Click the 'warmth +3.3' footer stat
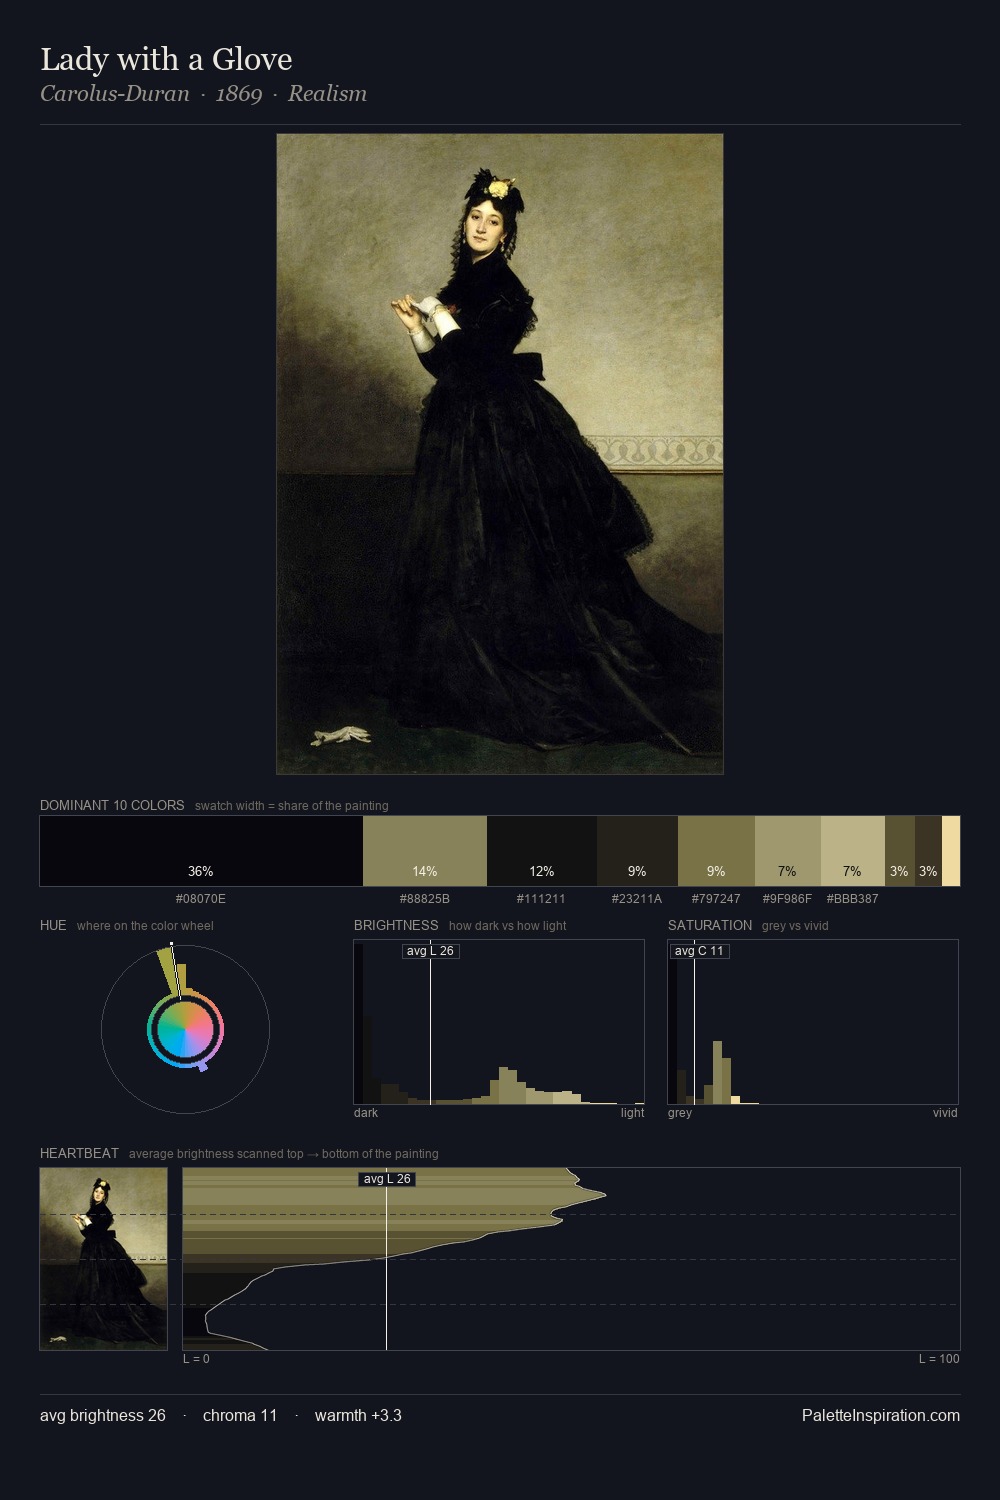 coord(358,1415)
